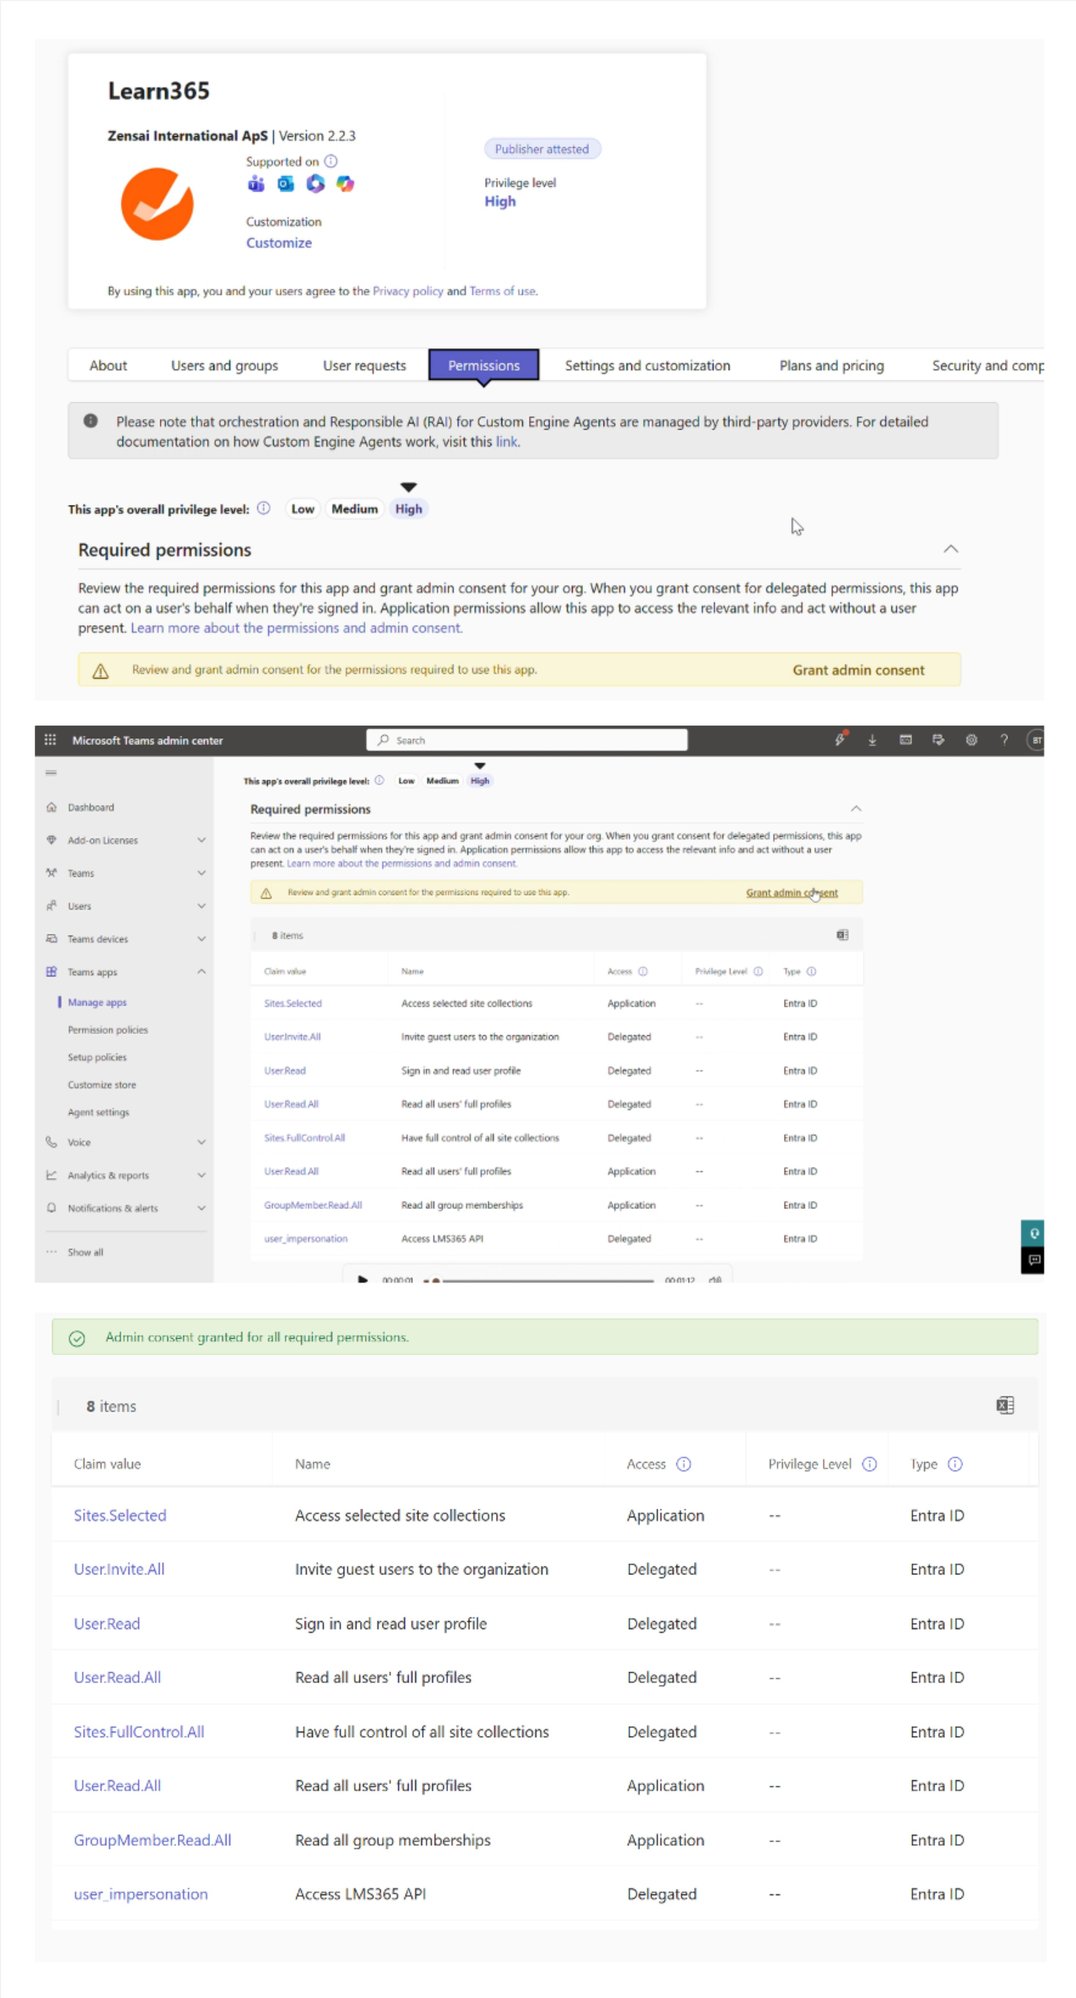Click the info icon next to Access under the green banner
Screen dimensions: 1076x1998
click(684, 1464)
